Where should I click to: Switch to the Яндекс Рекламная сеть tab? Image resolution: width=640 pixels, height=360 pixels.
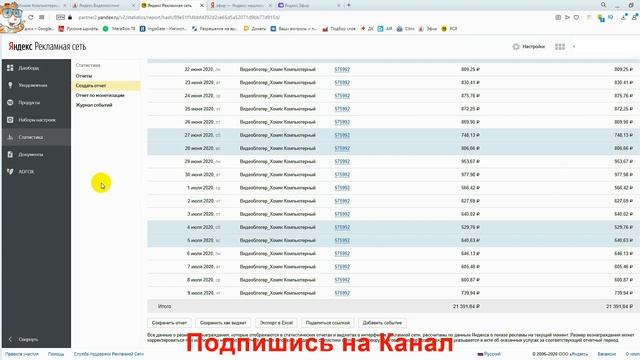click(x=169, y=5)
